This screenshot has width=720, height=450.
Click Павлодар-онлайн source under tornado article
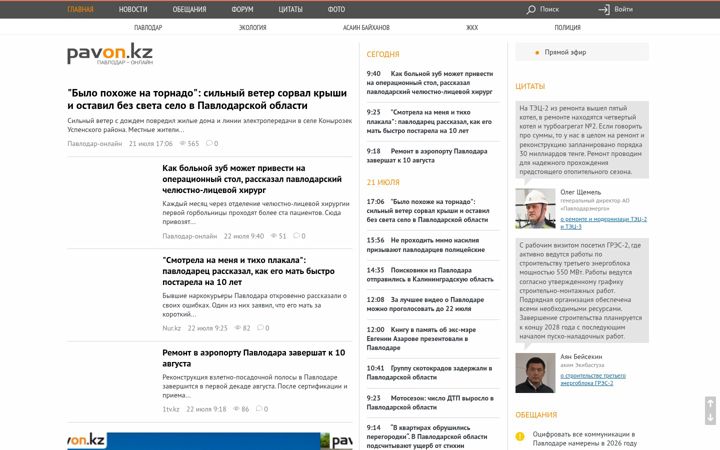point(95,144)
